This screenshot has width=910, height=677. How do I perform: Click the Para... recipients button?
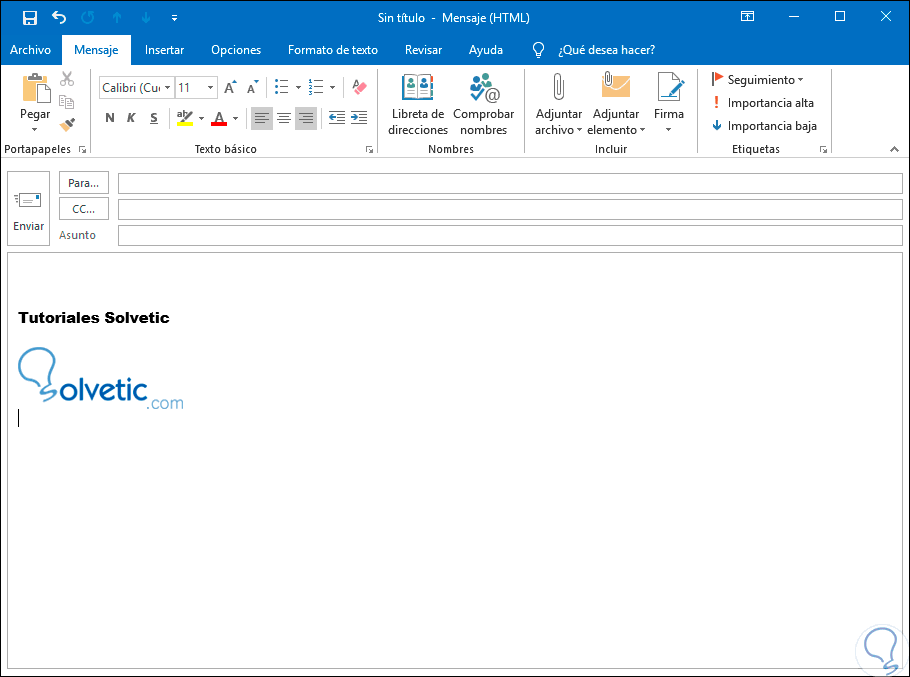click(84, 183)
